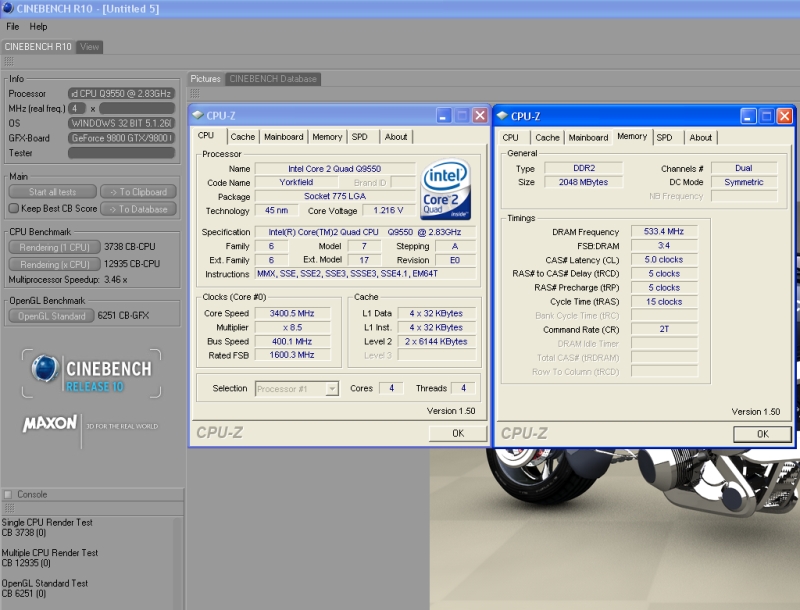Switch to the View tab
The image size is (800, 610).
pos(89,47)
